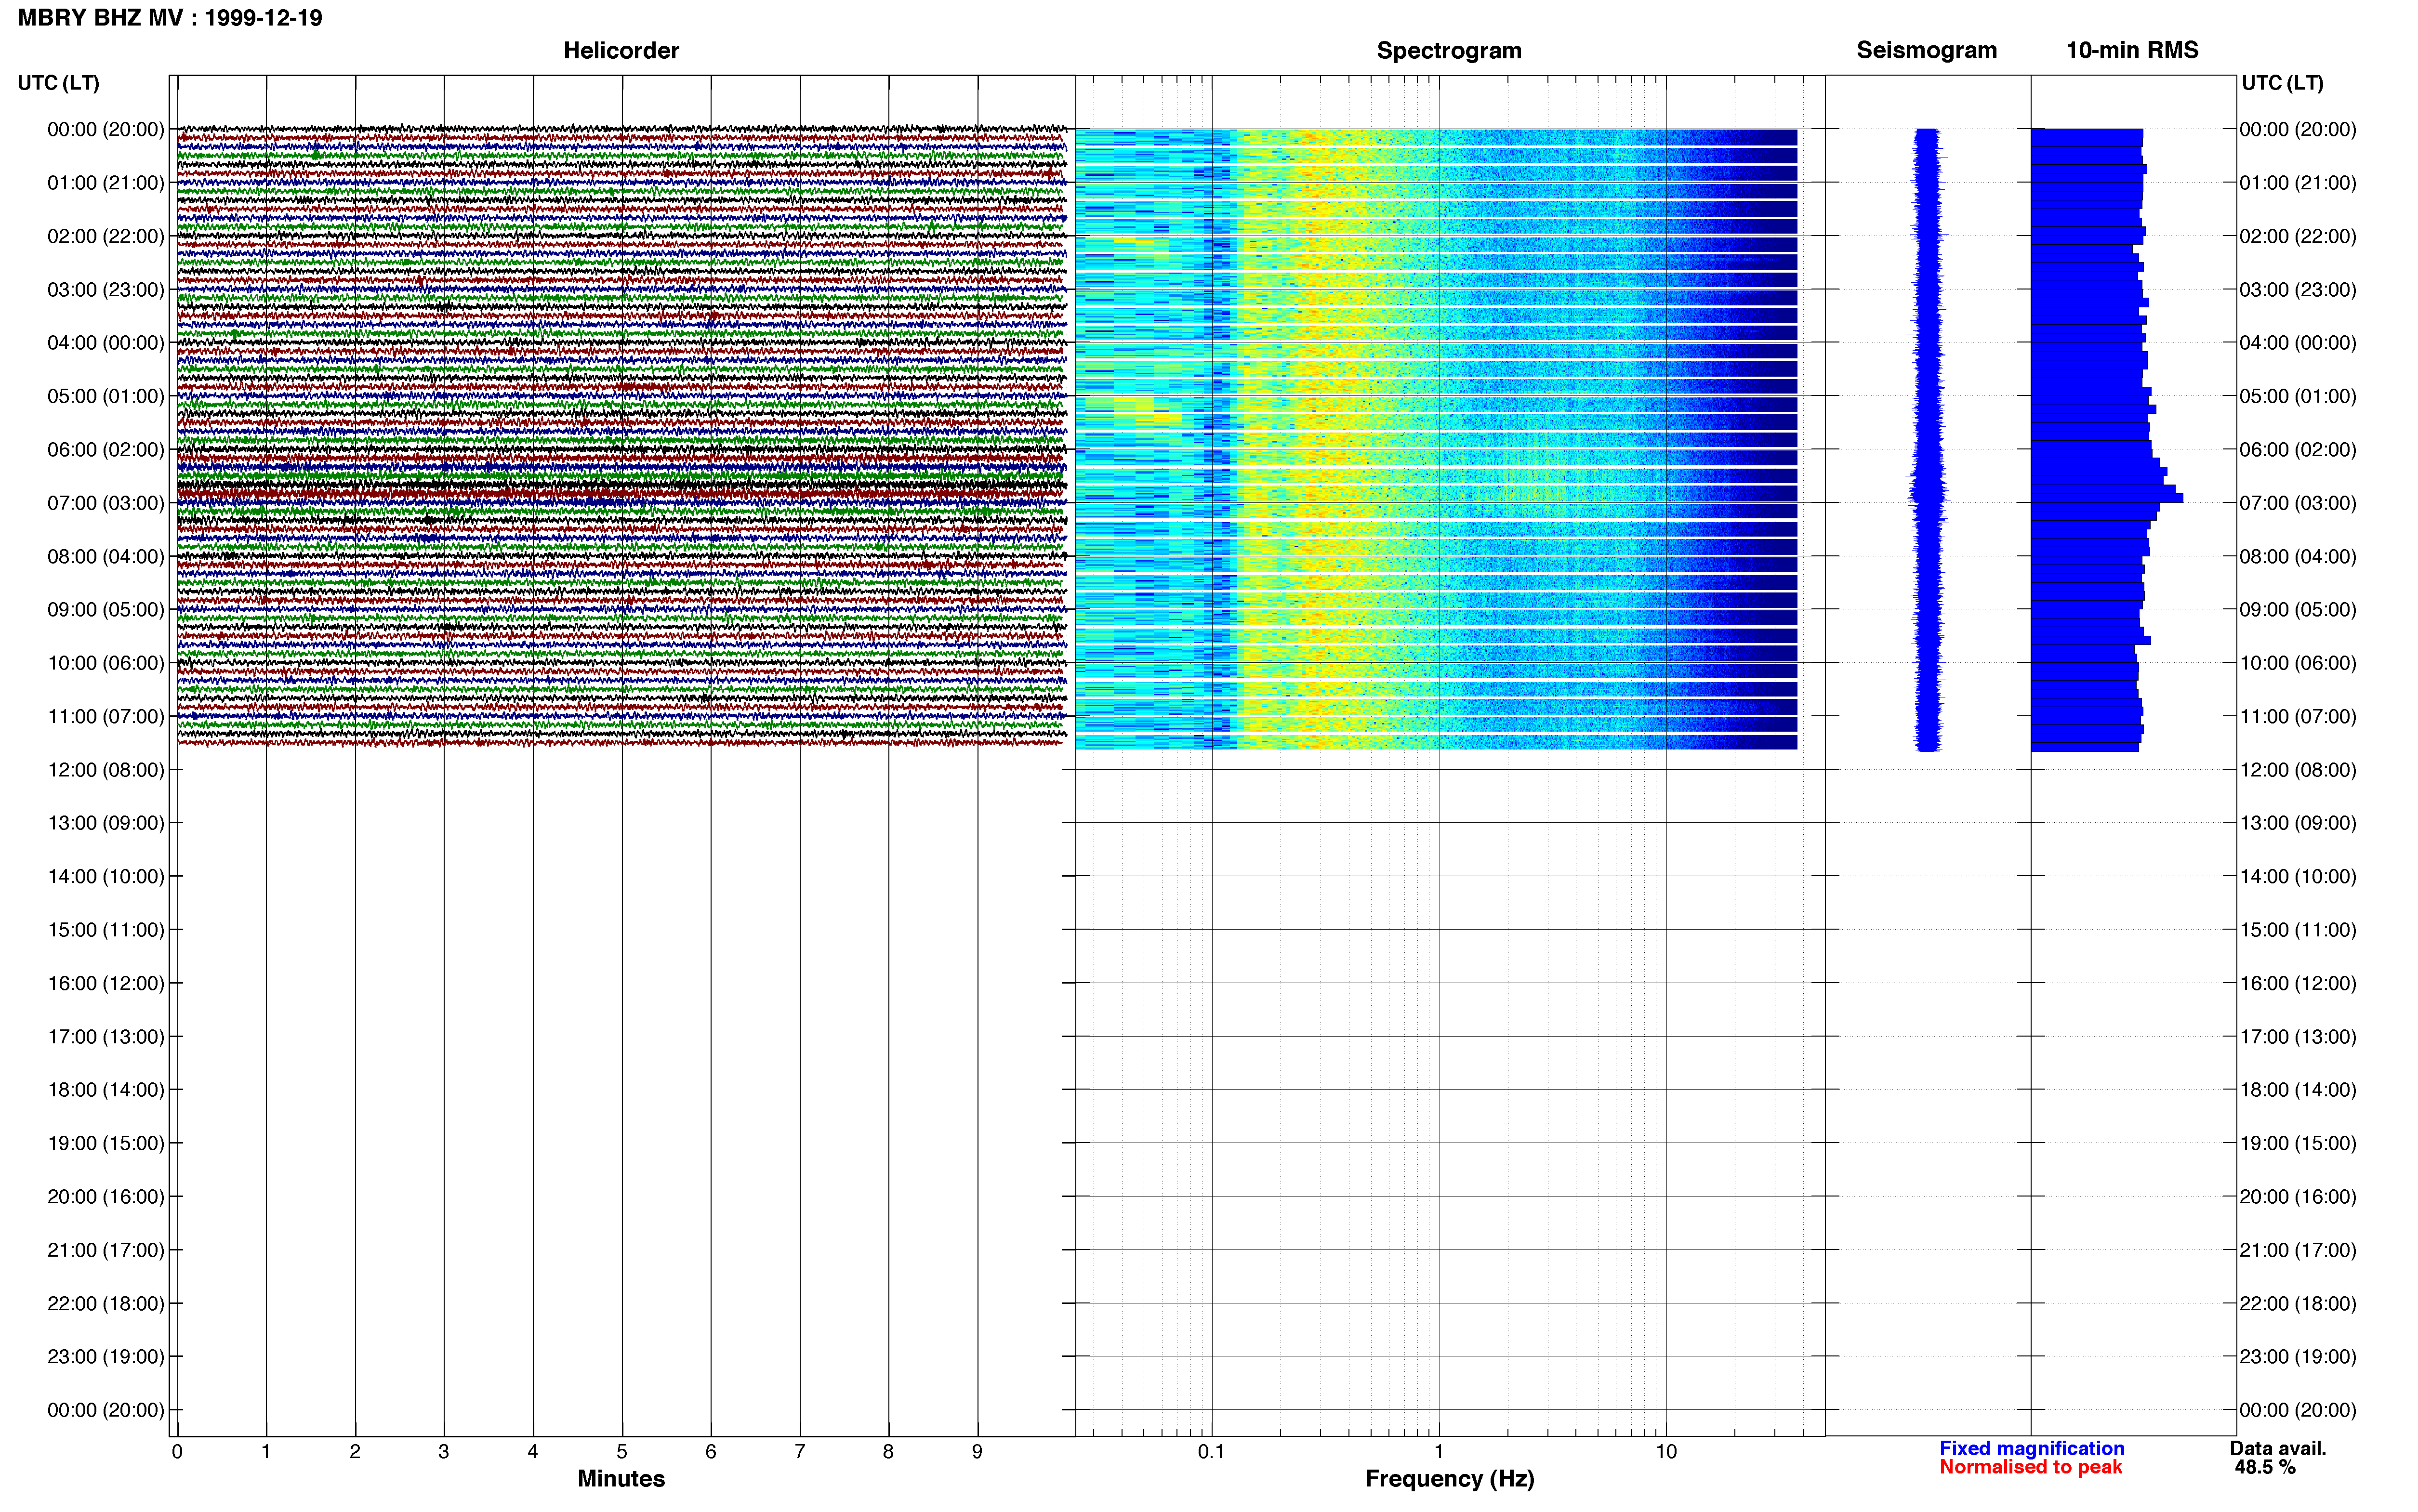Click left time label '16:00 (12:00)'
Image resolution: width=2418 pixels, height=1512 pixels.
tap(106, 983)
